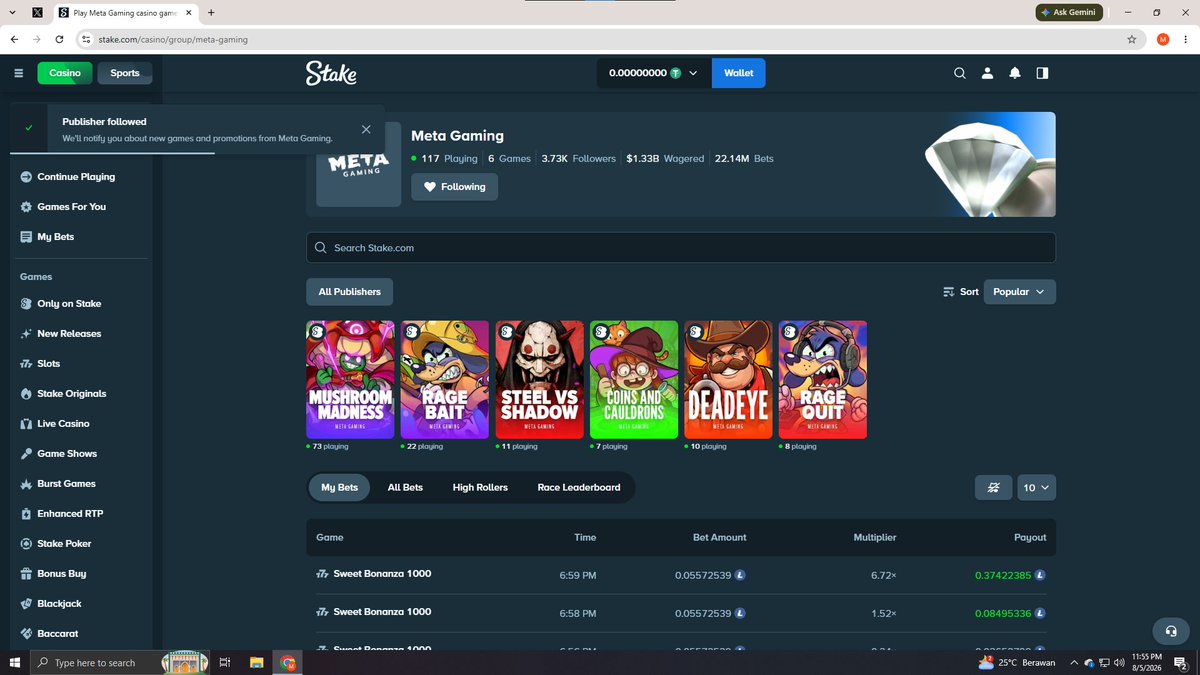This screenshot has height=675, width=1200.
Task: Open the Deadeye game thumbnail
Action: (x=728, y=380)
